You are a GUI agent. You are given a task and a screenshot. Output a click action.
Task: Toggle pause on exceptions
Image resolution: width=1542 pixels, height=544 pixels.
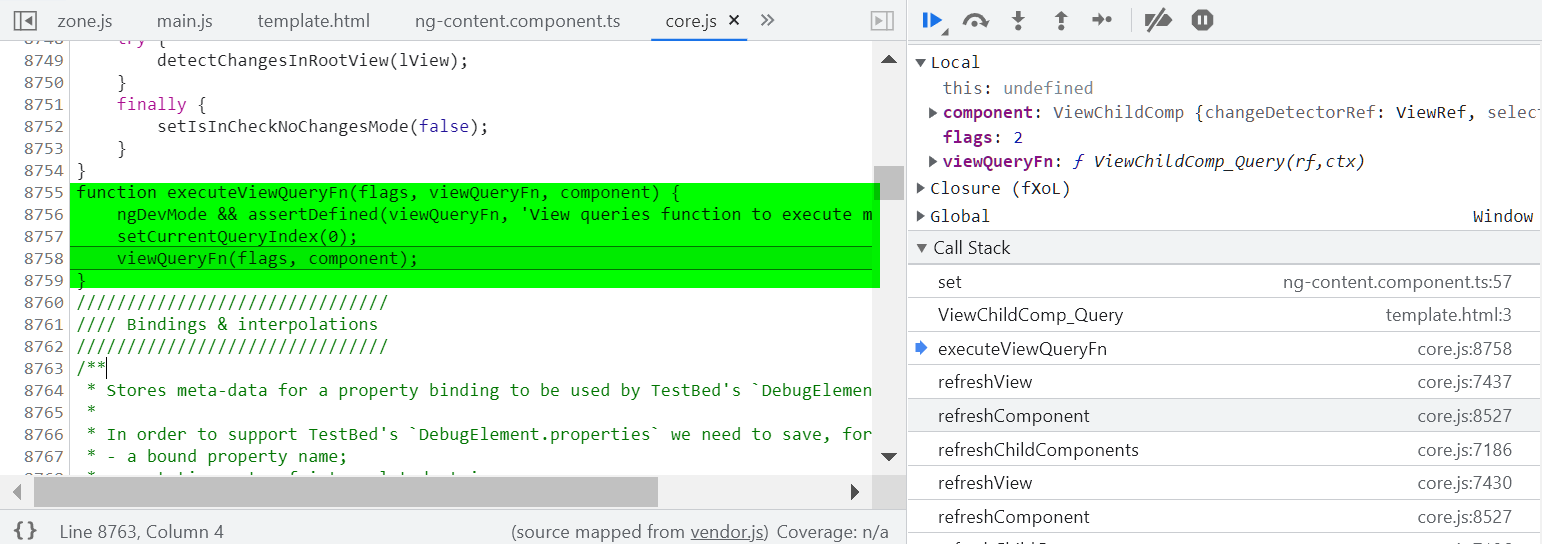coord(1202,20)
